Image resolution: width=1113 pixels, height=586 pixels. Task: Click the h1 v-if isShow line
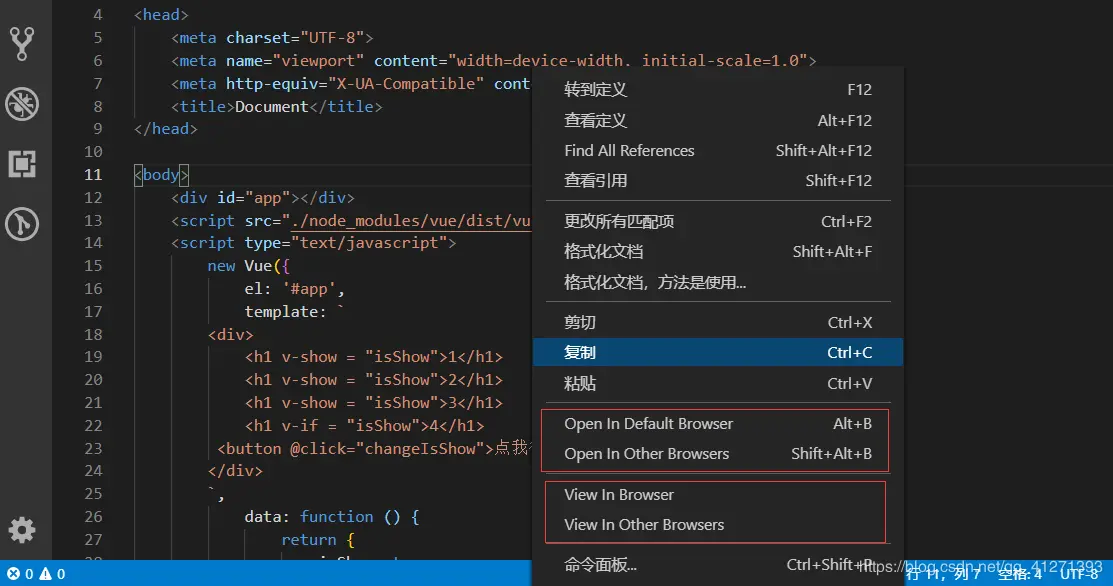[x=364, y=426]
